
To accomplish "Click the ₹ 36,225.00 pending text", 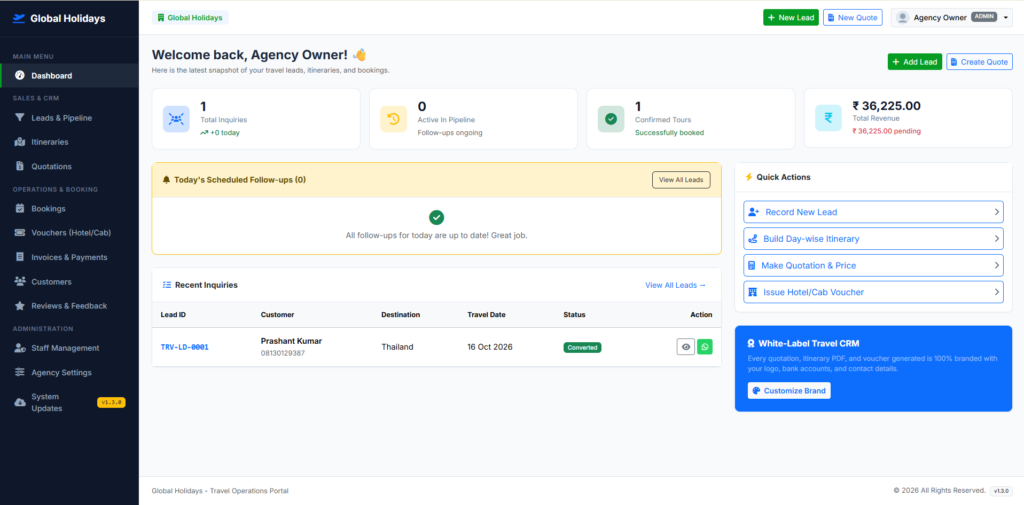I will [x=886, y=131].
